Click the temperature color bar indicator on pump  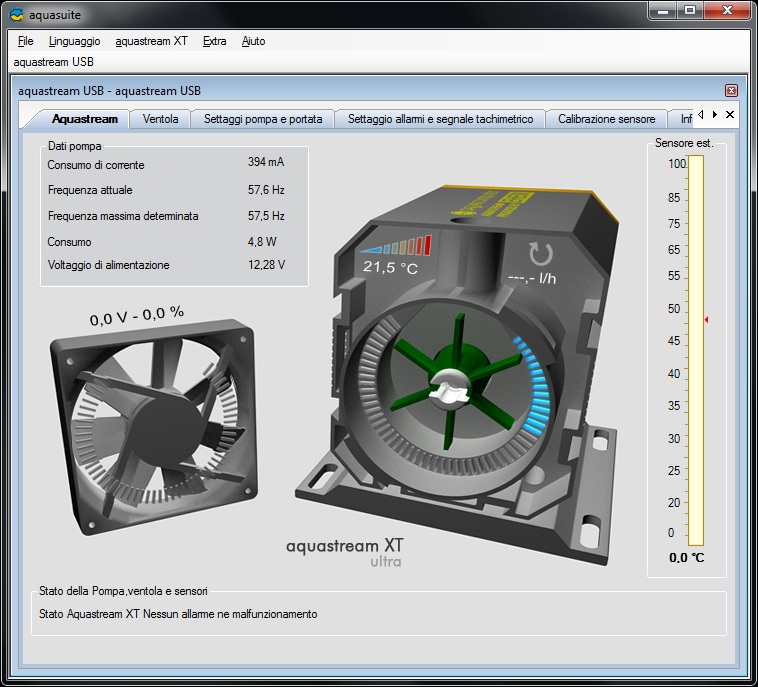[x=397, y=246]
